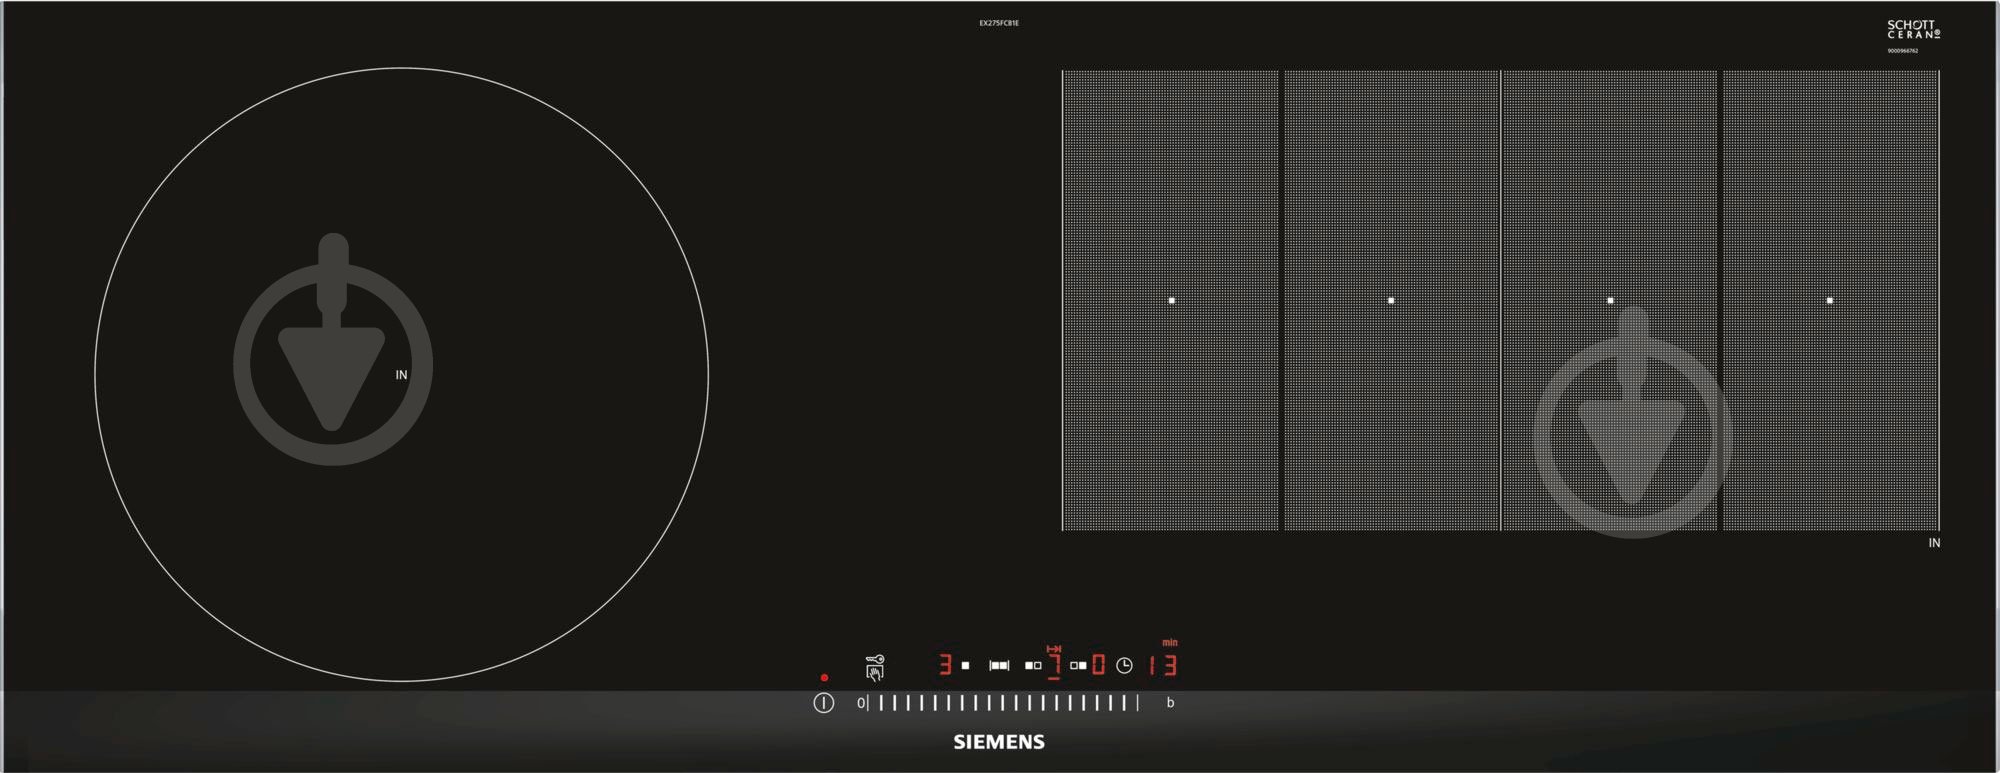
Task: Tap the timer clock icon
Action: (x=1124, y=666)
